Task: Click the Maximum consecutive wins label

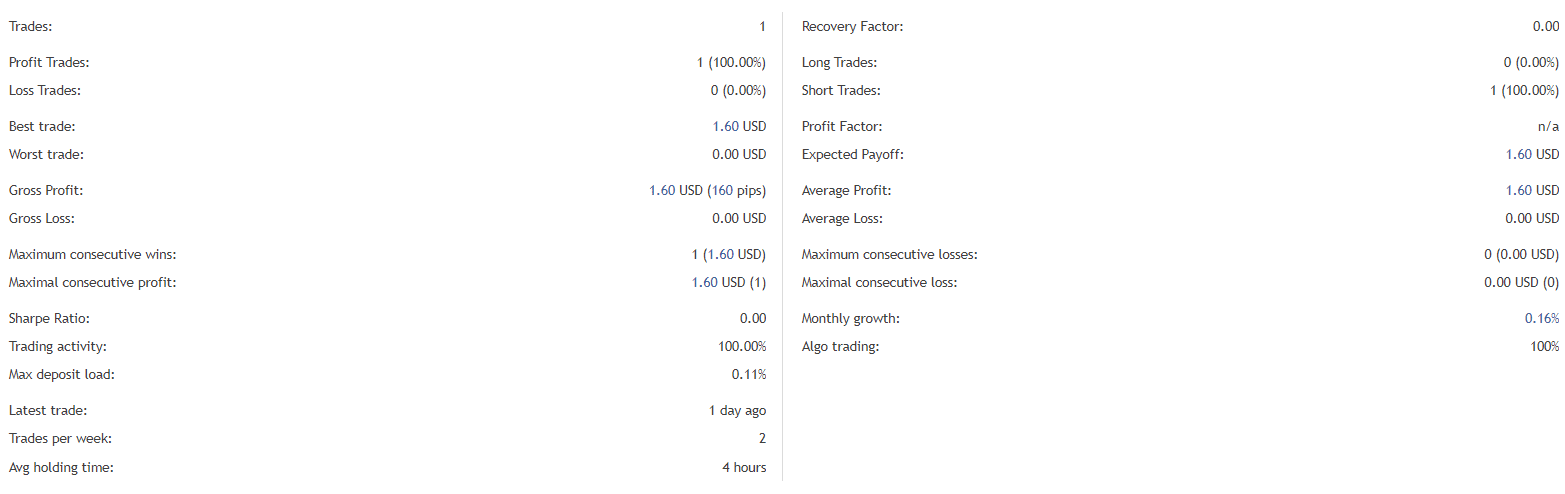Action: pyautogui.click(x=92, y=255)
